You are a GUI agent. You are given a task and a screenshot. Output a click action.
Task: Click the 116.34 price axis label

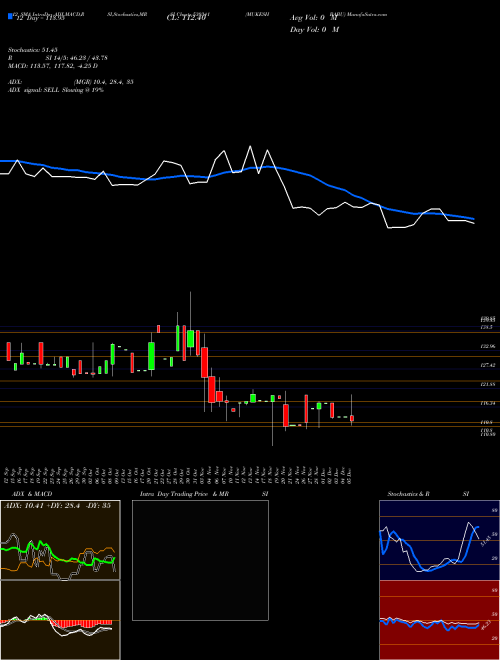(488, 403)
